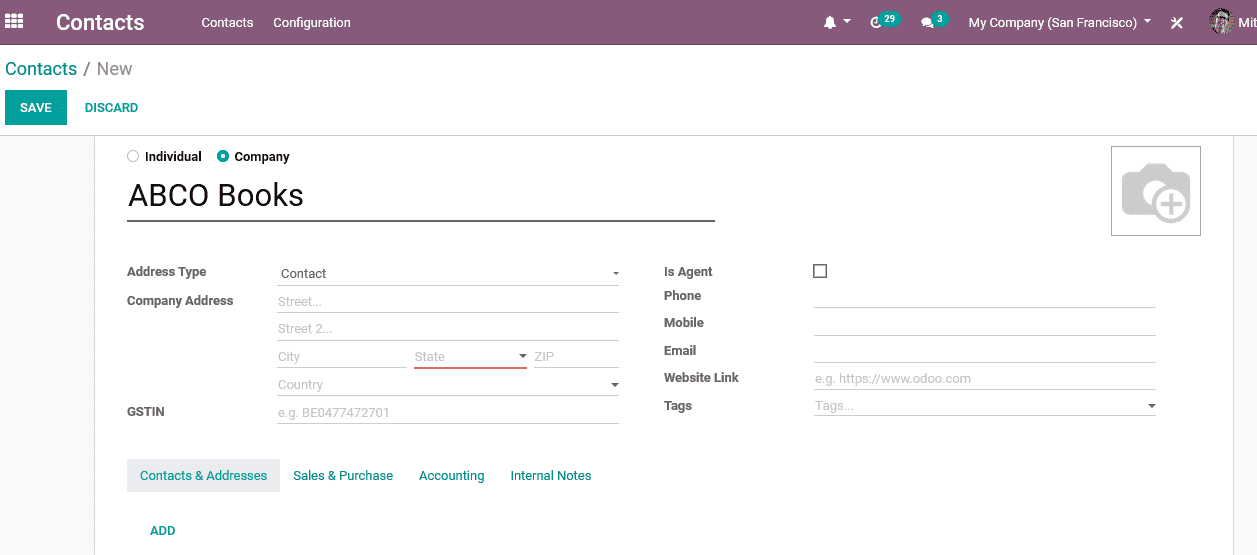Upload a photo via the camera placeholder

coord(1155,191)
